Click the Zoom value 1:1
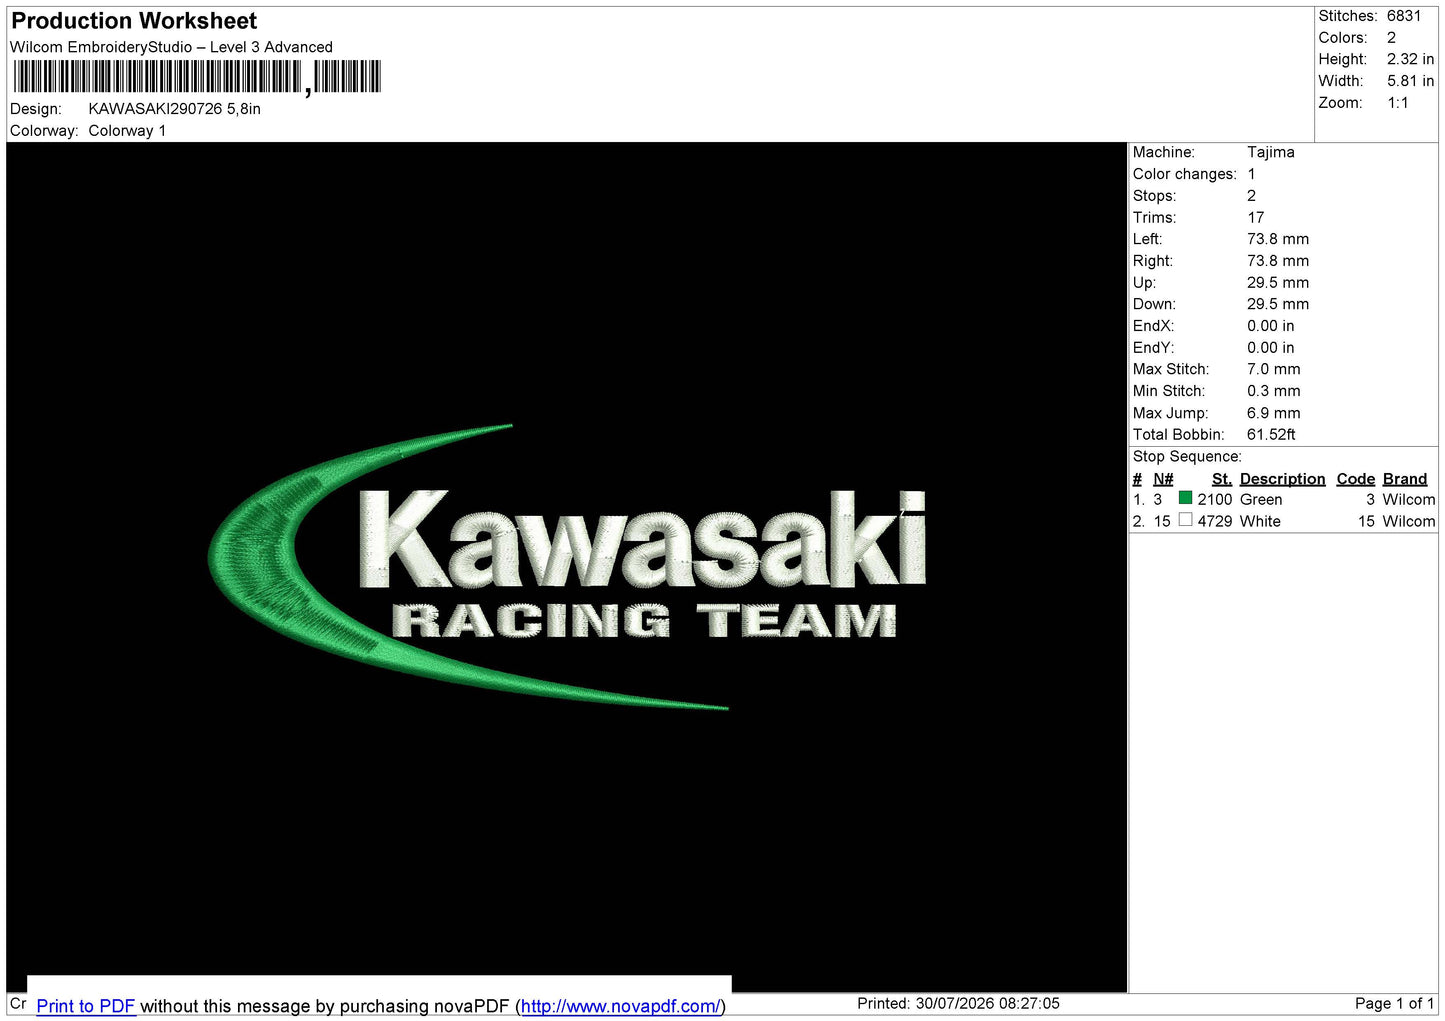The width and height of the screenshot is (1445, 1021). (1397, 103)
